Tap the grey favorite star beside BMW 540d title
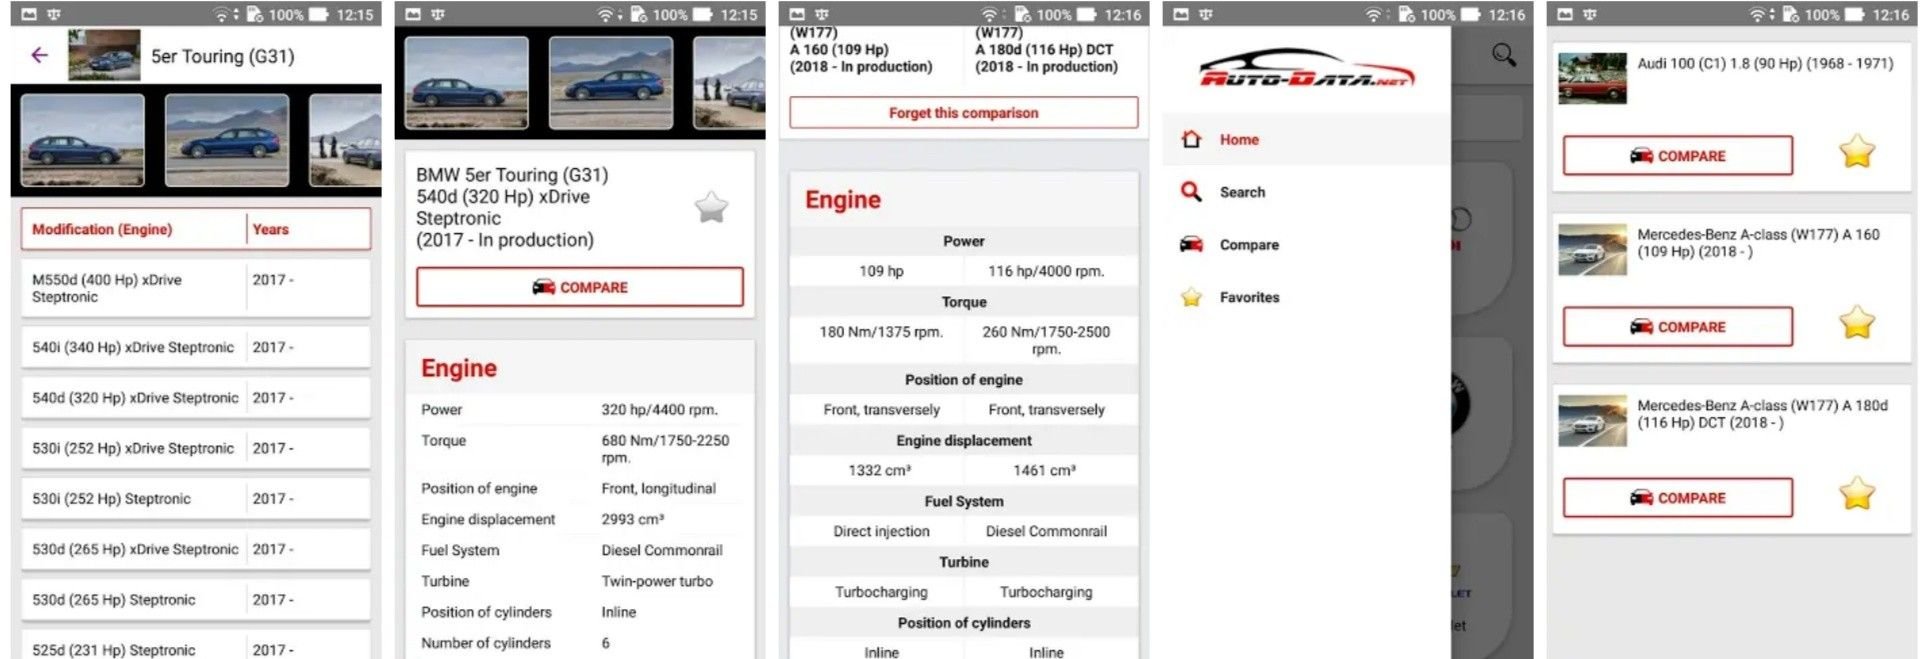This screenshot has height=659, width=1920. pyautogui.click(x=711, y=207)
